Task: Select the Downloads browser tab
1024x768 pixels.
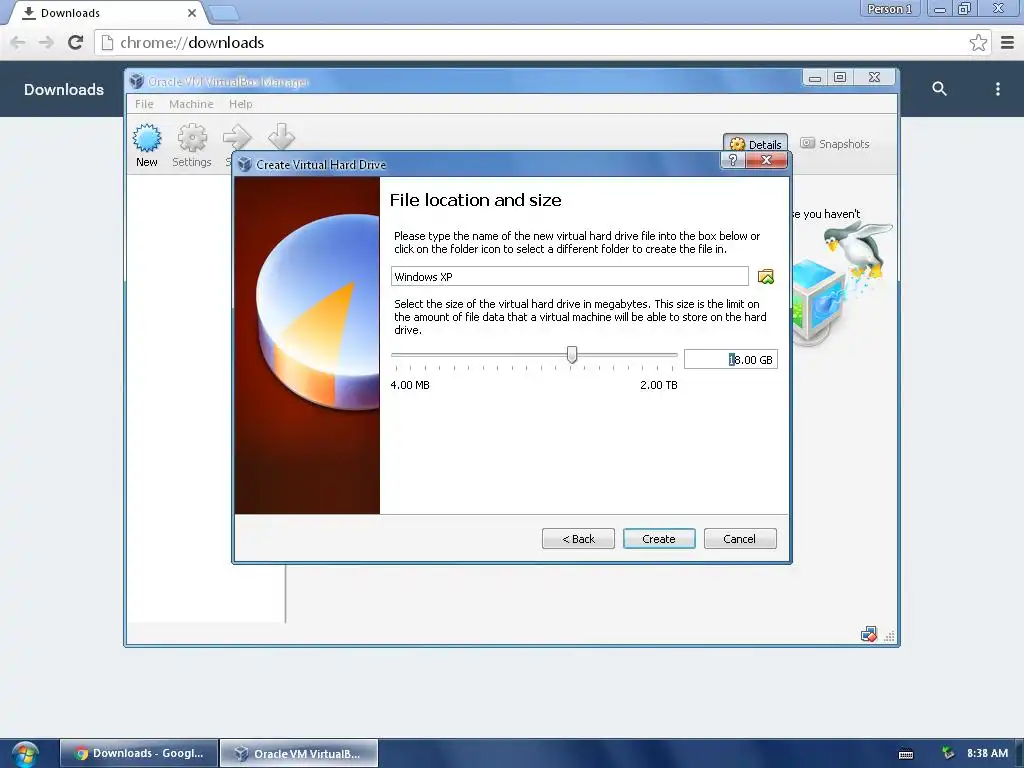Action: pyautogui.click(x=104, y=13)
